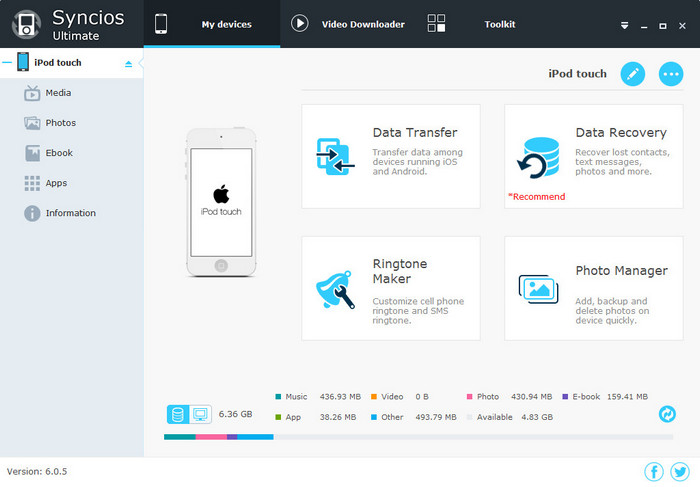Click Music size 436.93 MB
700x487 pixels.
coord(340,396)
